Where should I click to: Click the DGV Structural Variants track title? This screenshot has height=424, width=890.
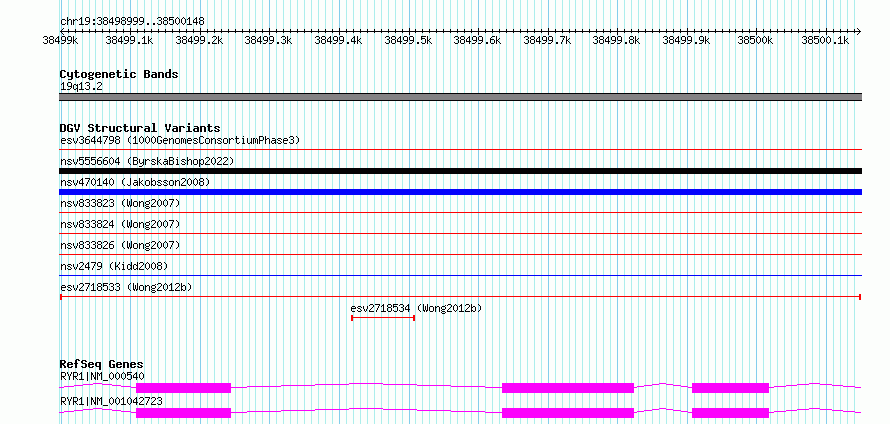point(140,128)
